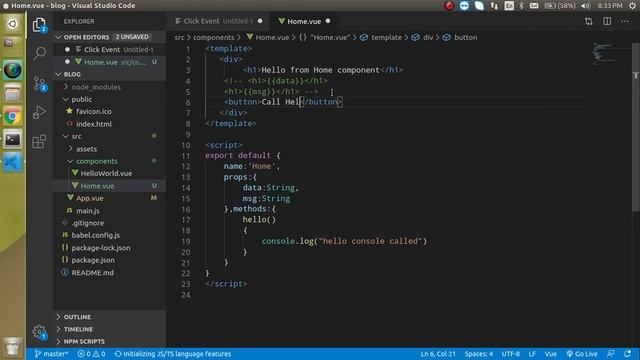
Task: Open editor More Actions ellipsis
Action: (x=625, y=21)
